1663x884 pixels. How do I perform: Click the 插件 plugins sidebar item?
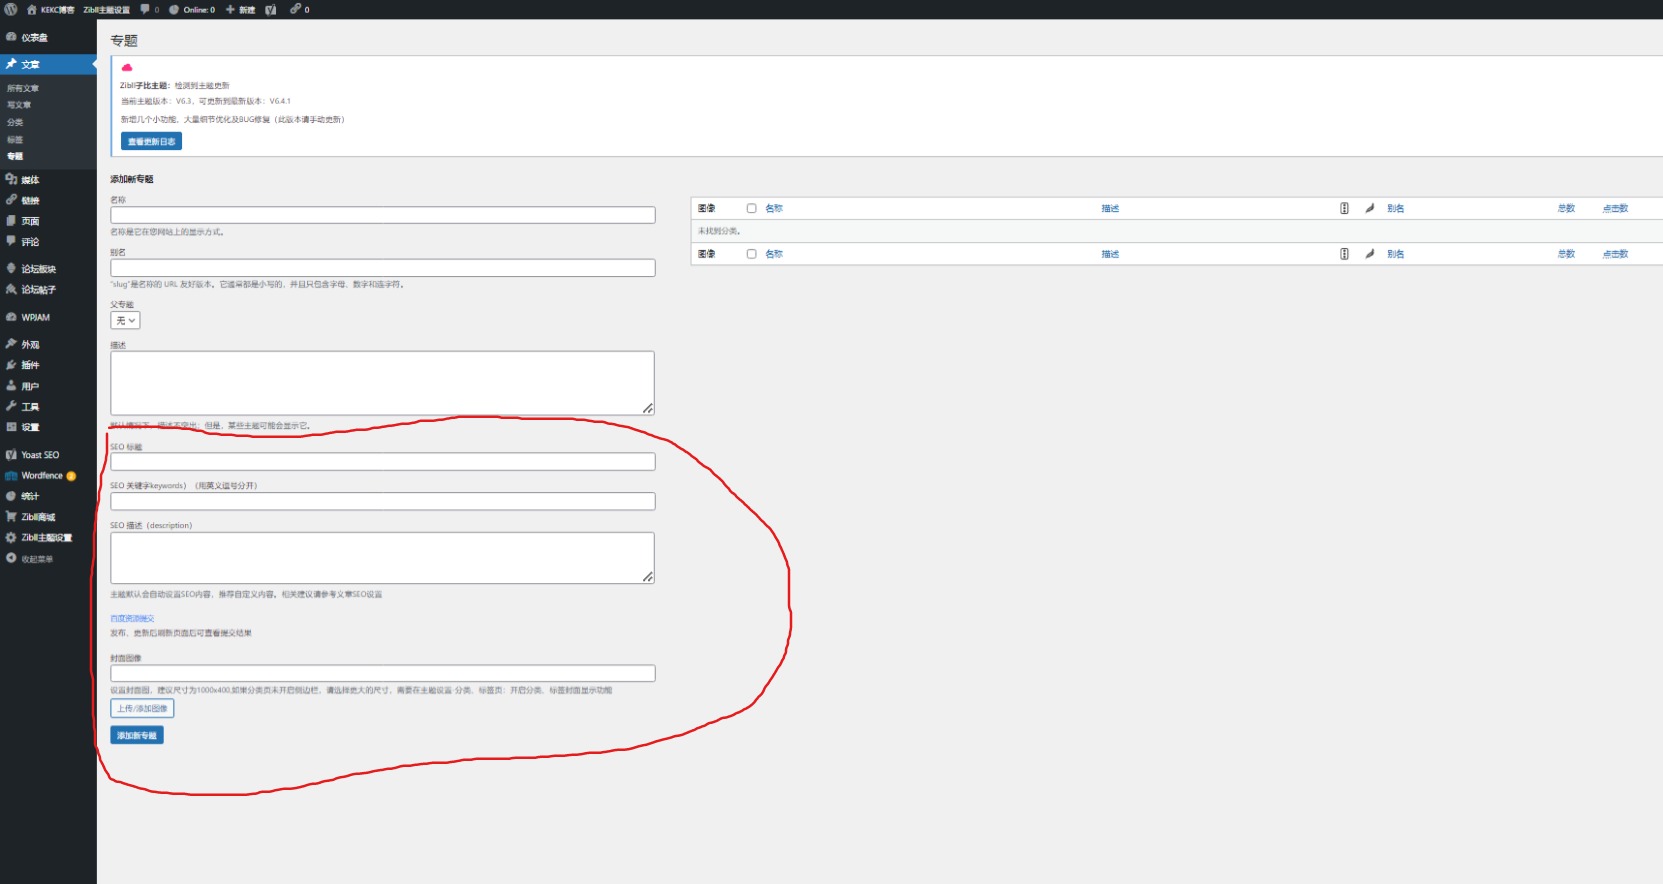pyautogui.click(x=30, y=365)
